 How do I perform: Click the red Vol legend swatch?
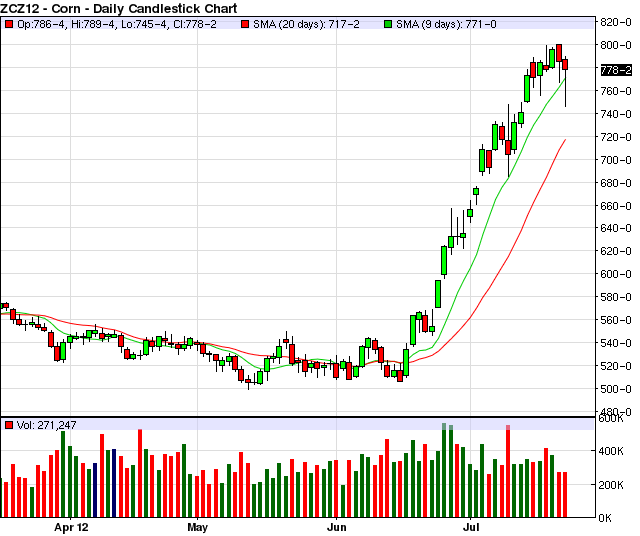click(9, 425)
